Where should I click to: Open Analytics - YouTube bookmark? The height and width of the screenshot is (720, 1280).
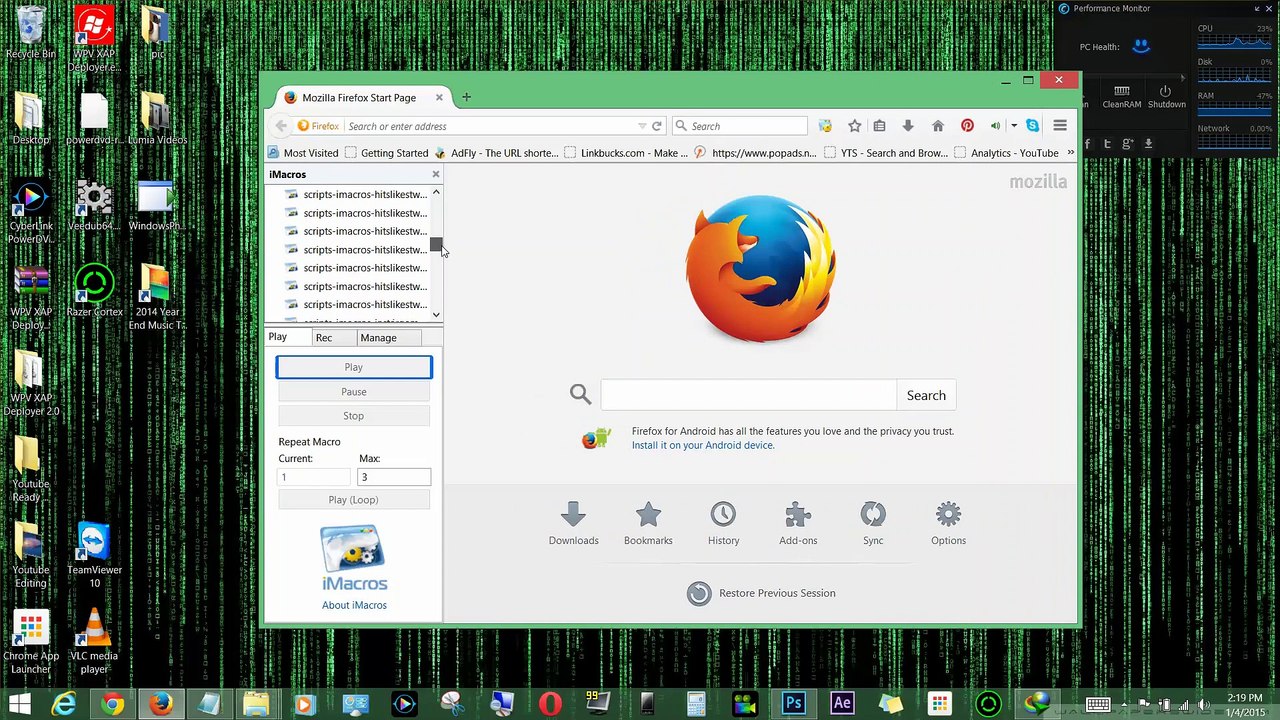coord(1007,153)
